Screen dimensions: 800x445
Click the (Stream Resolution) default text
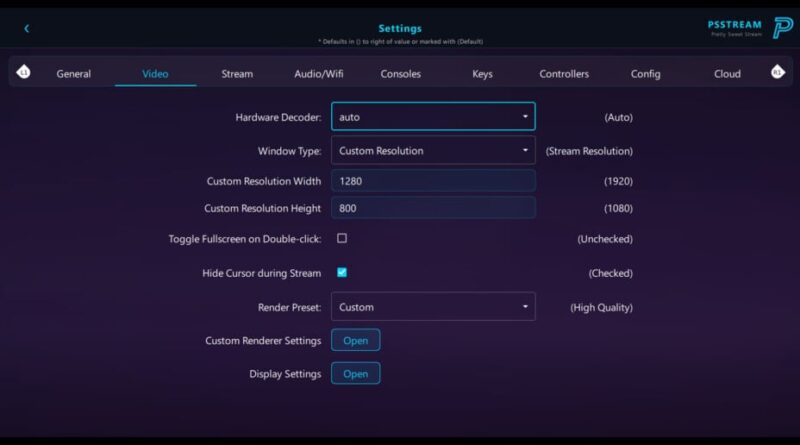pyautogui.click(x=589, y=151)
